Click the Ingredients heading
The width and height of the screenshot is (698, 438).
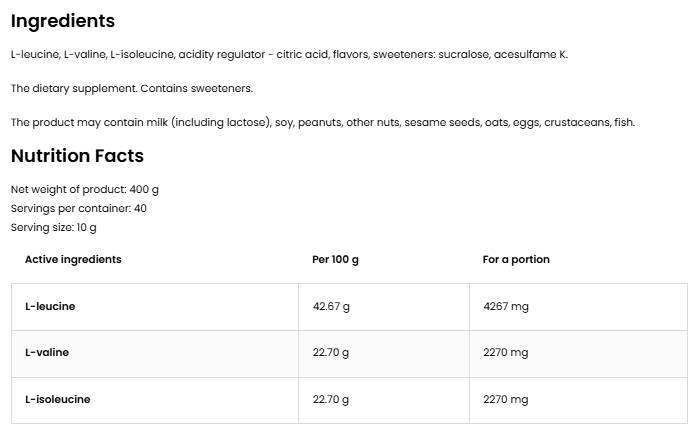click(63, 21)
